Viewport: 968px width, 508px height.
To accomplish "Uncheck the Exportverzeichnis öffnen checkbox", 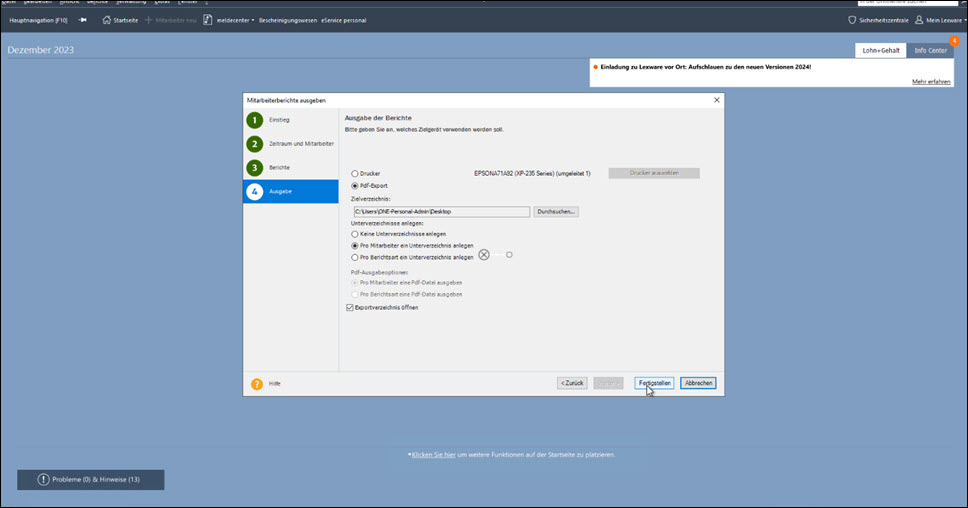I will pyautogui.click(x=349, y=307).
